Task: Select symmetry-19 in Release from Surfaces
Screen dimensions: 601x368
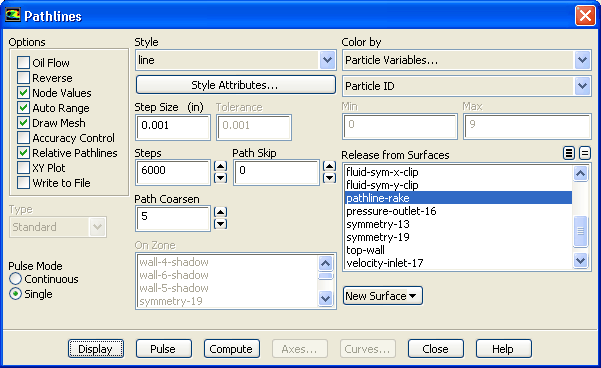Action: click(x=458, y=237)
